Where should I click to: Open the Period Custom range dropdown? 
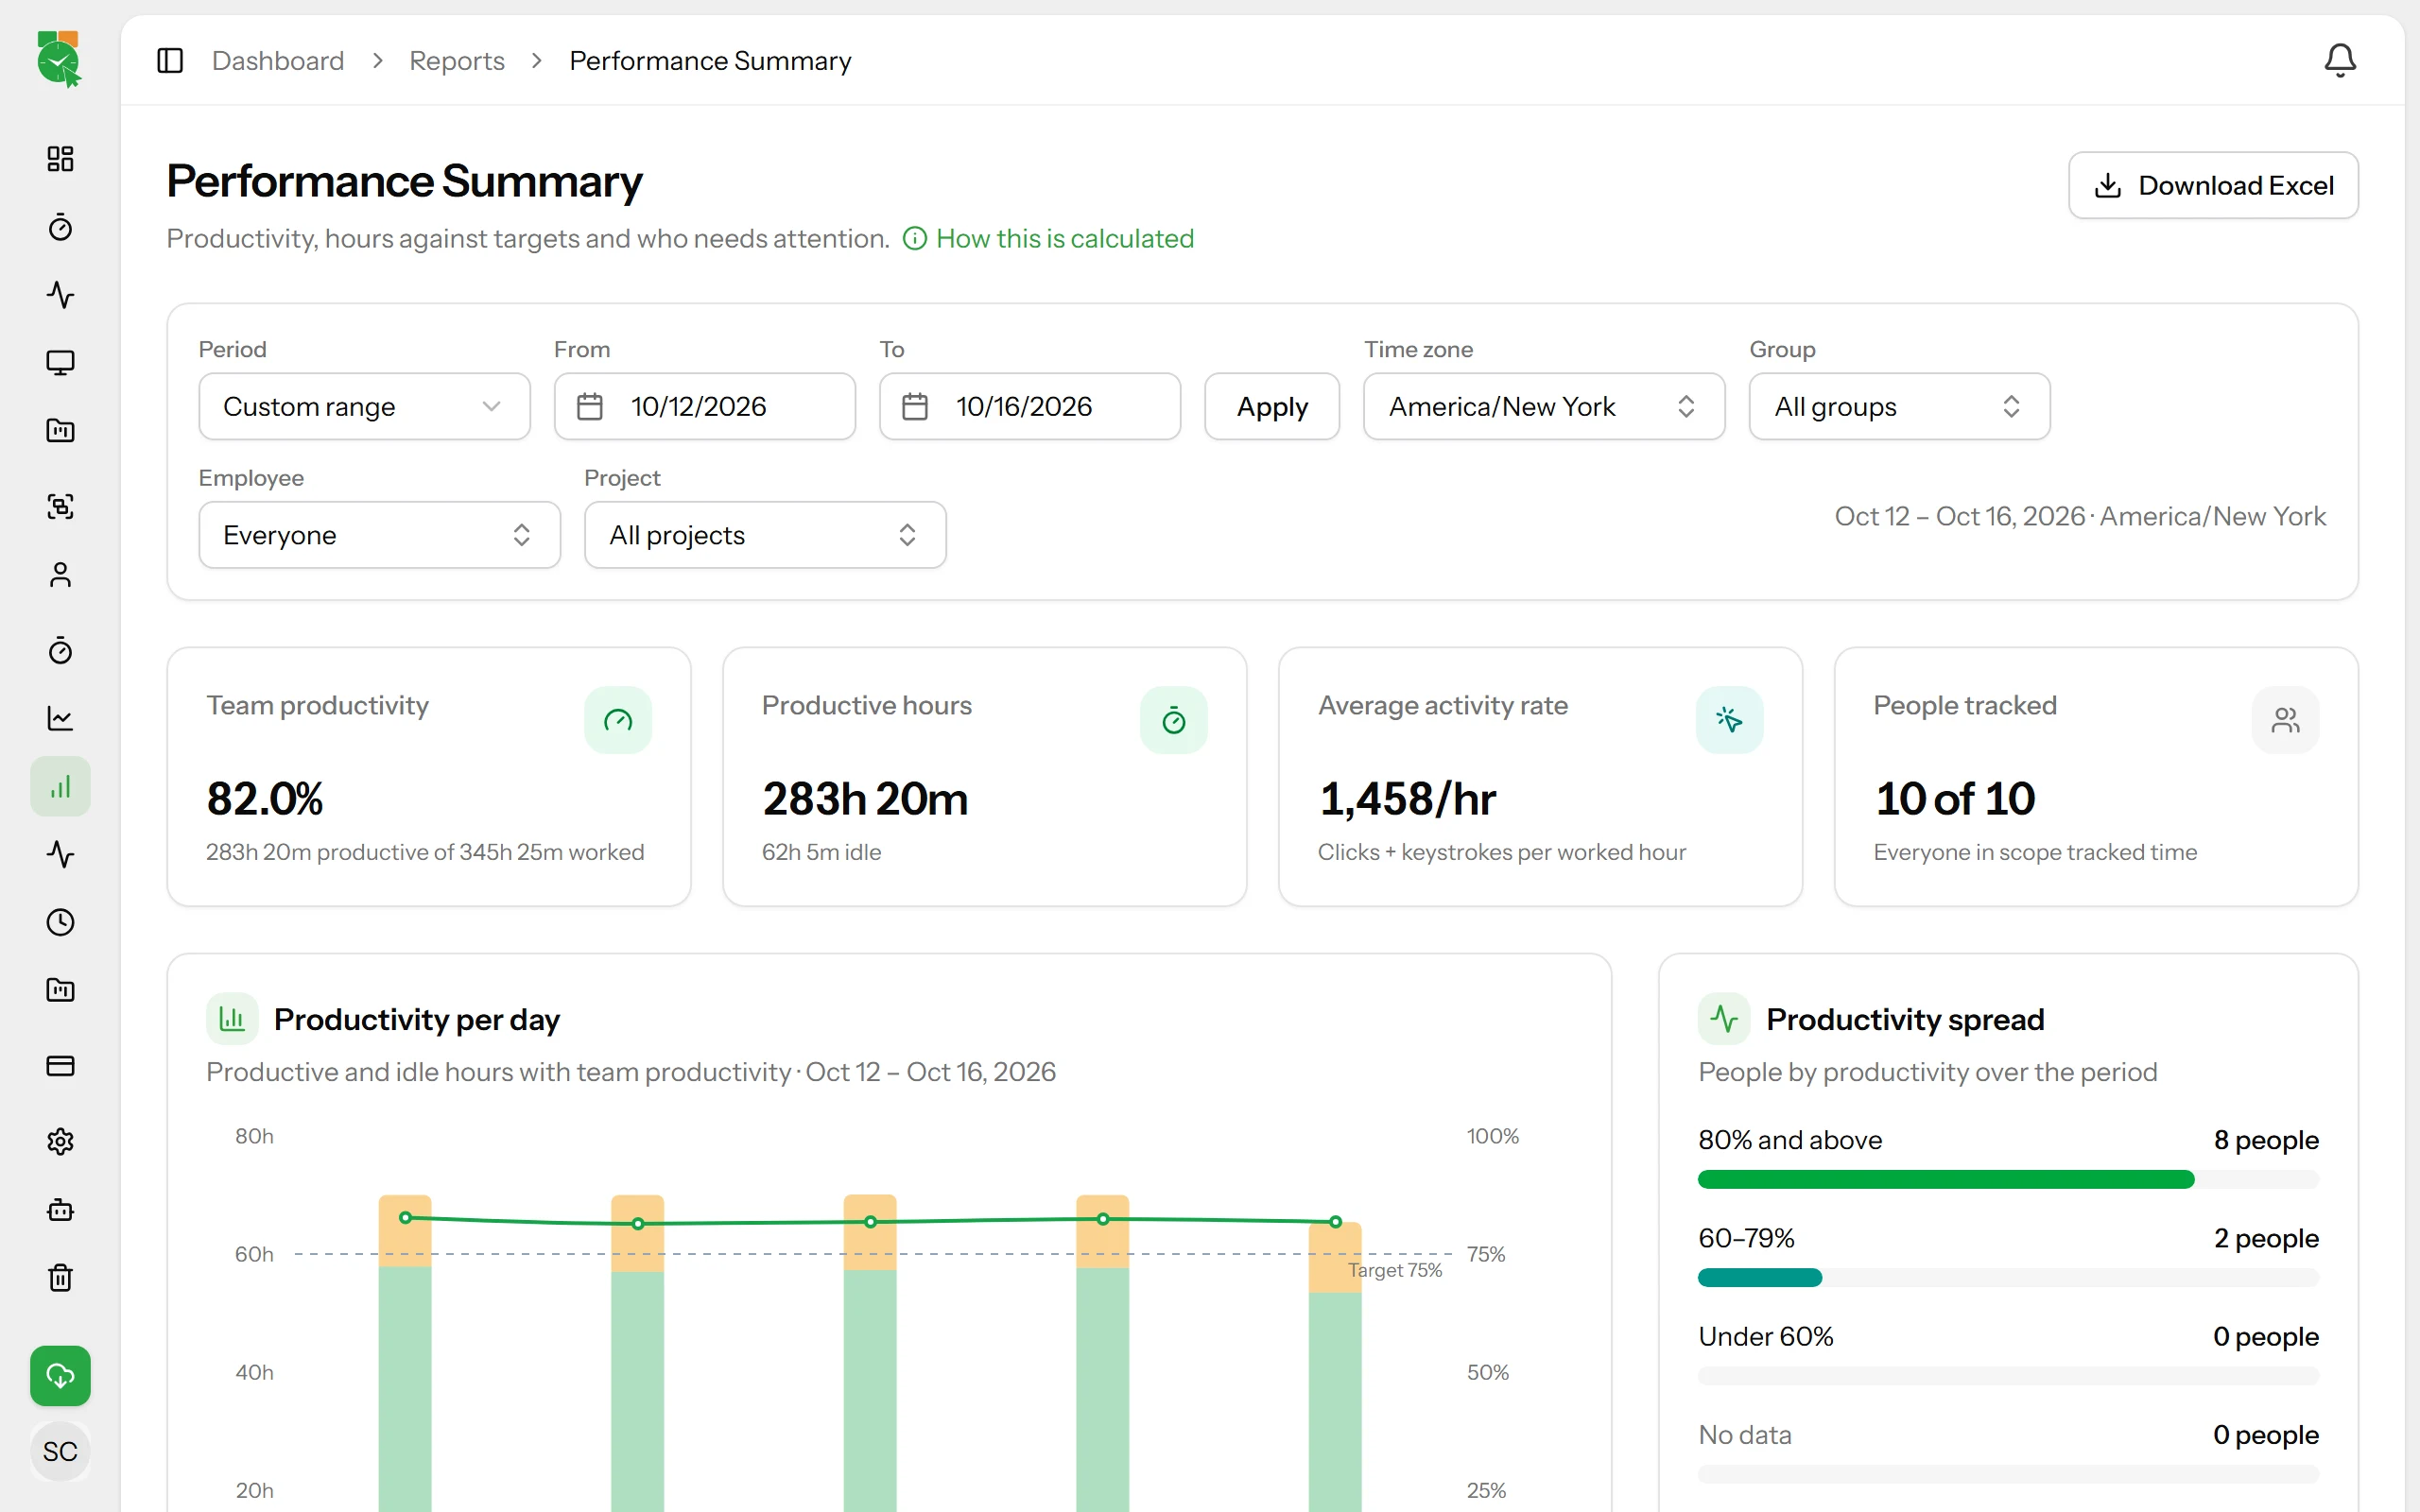coord(364,406)
